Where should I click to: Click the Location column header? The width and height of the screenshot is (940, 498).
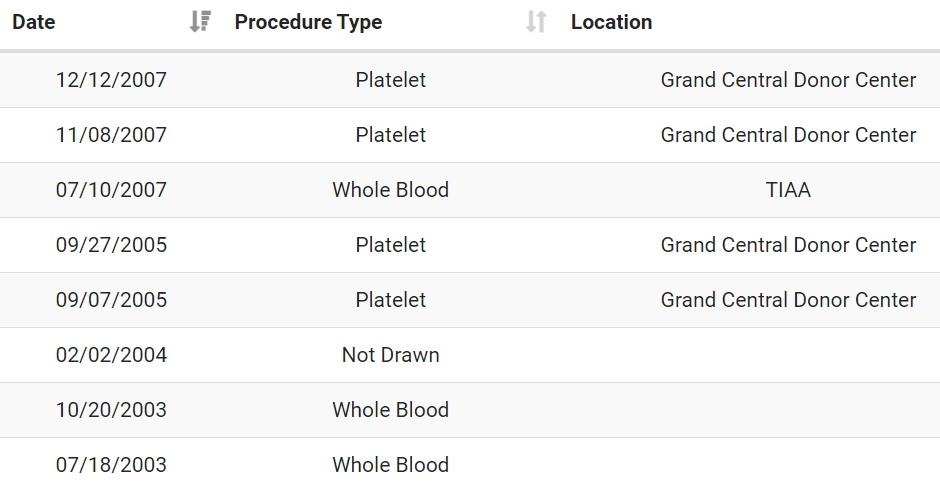611,22
